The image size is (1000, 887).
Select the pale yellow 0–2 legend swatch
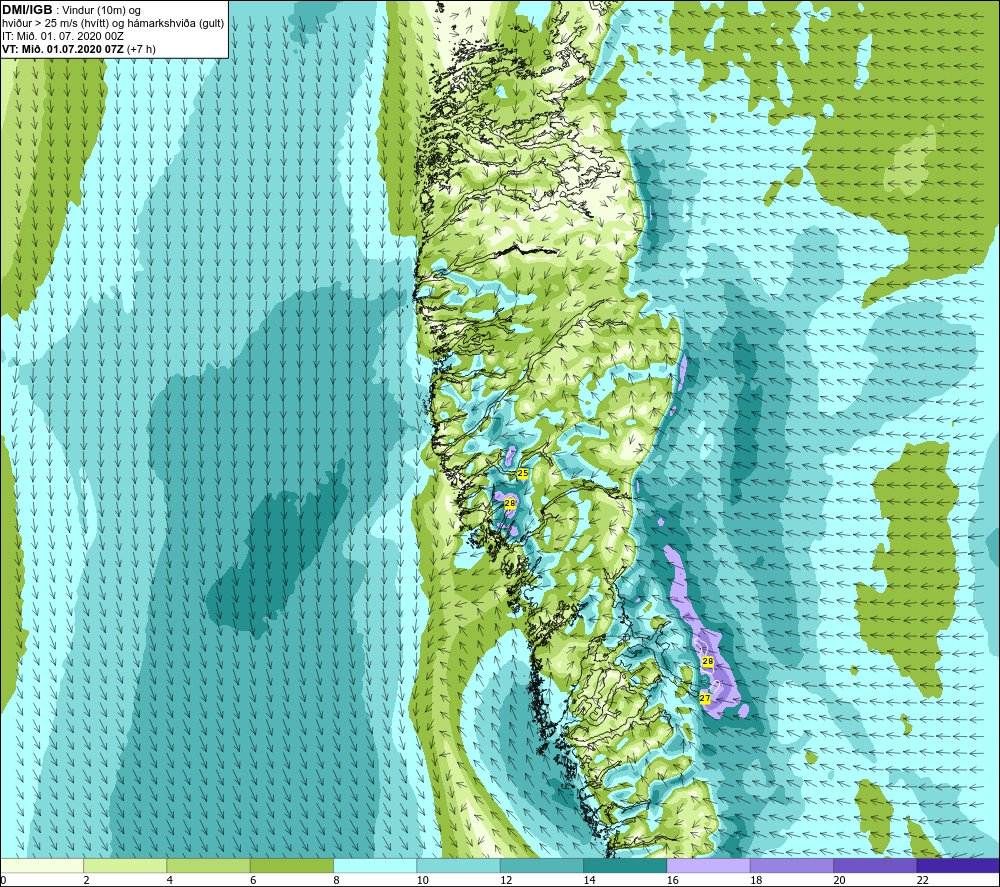click(42, 865)
